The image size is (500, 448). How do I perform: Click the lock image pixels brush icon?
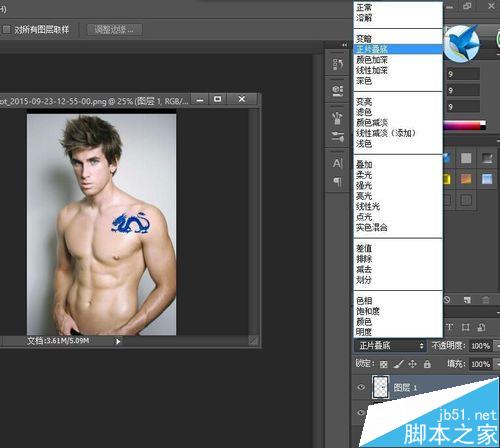pyautogui.click(x=398, y=364)
